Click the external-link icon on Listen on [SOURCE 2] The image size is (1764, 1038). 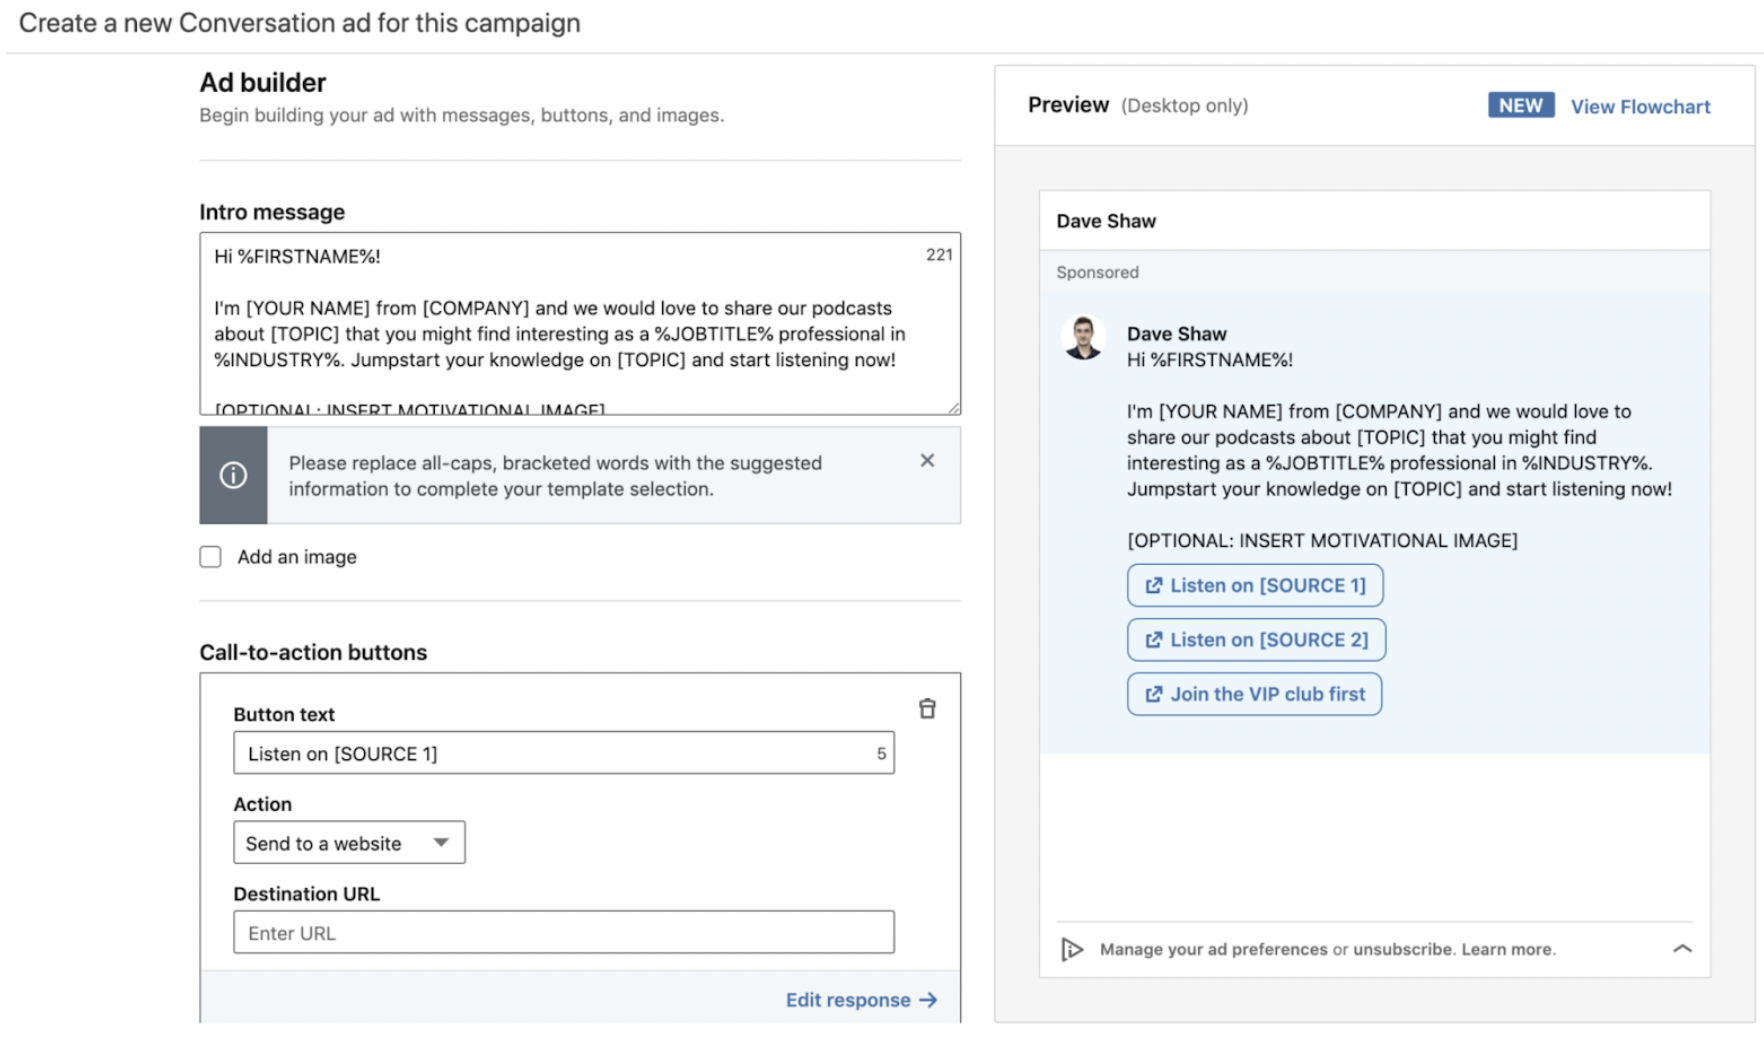pos(1154,639)
